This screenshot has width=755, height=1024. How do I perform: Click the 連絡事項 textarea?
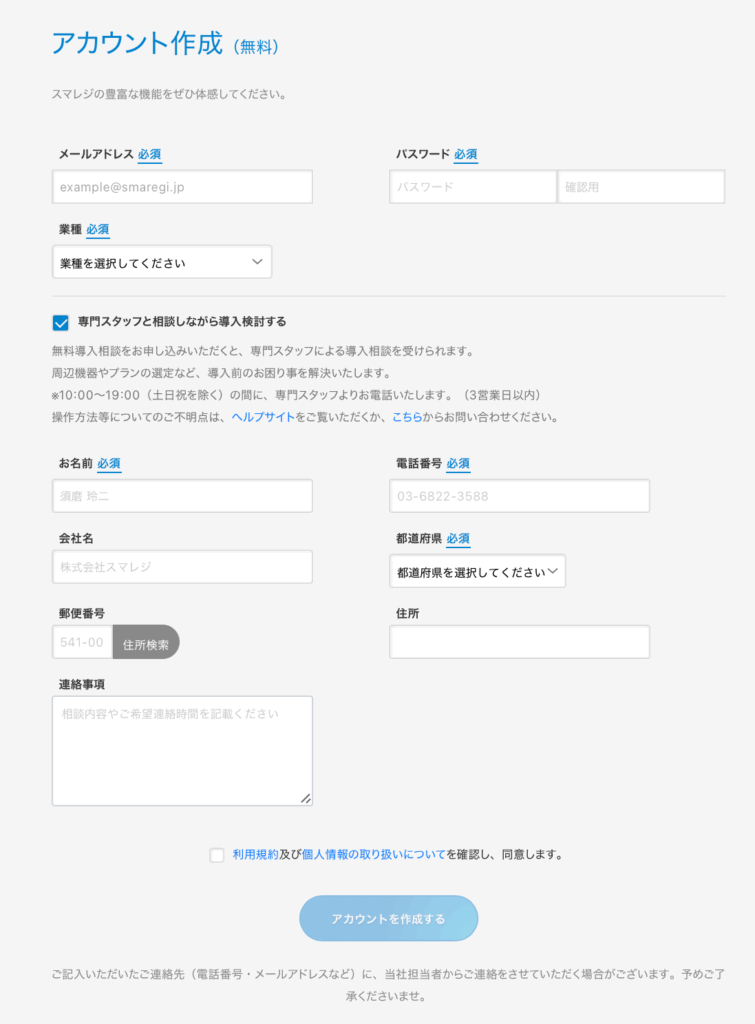pos(182,751)
